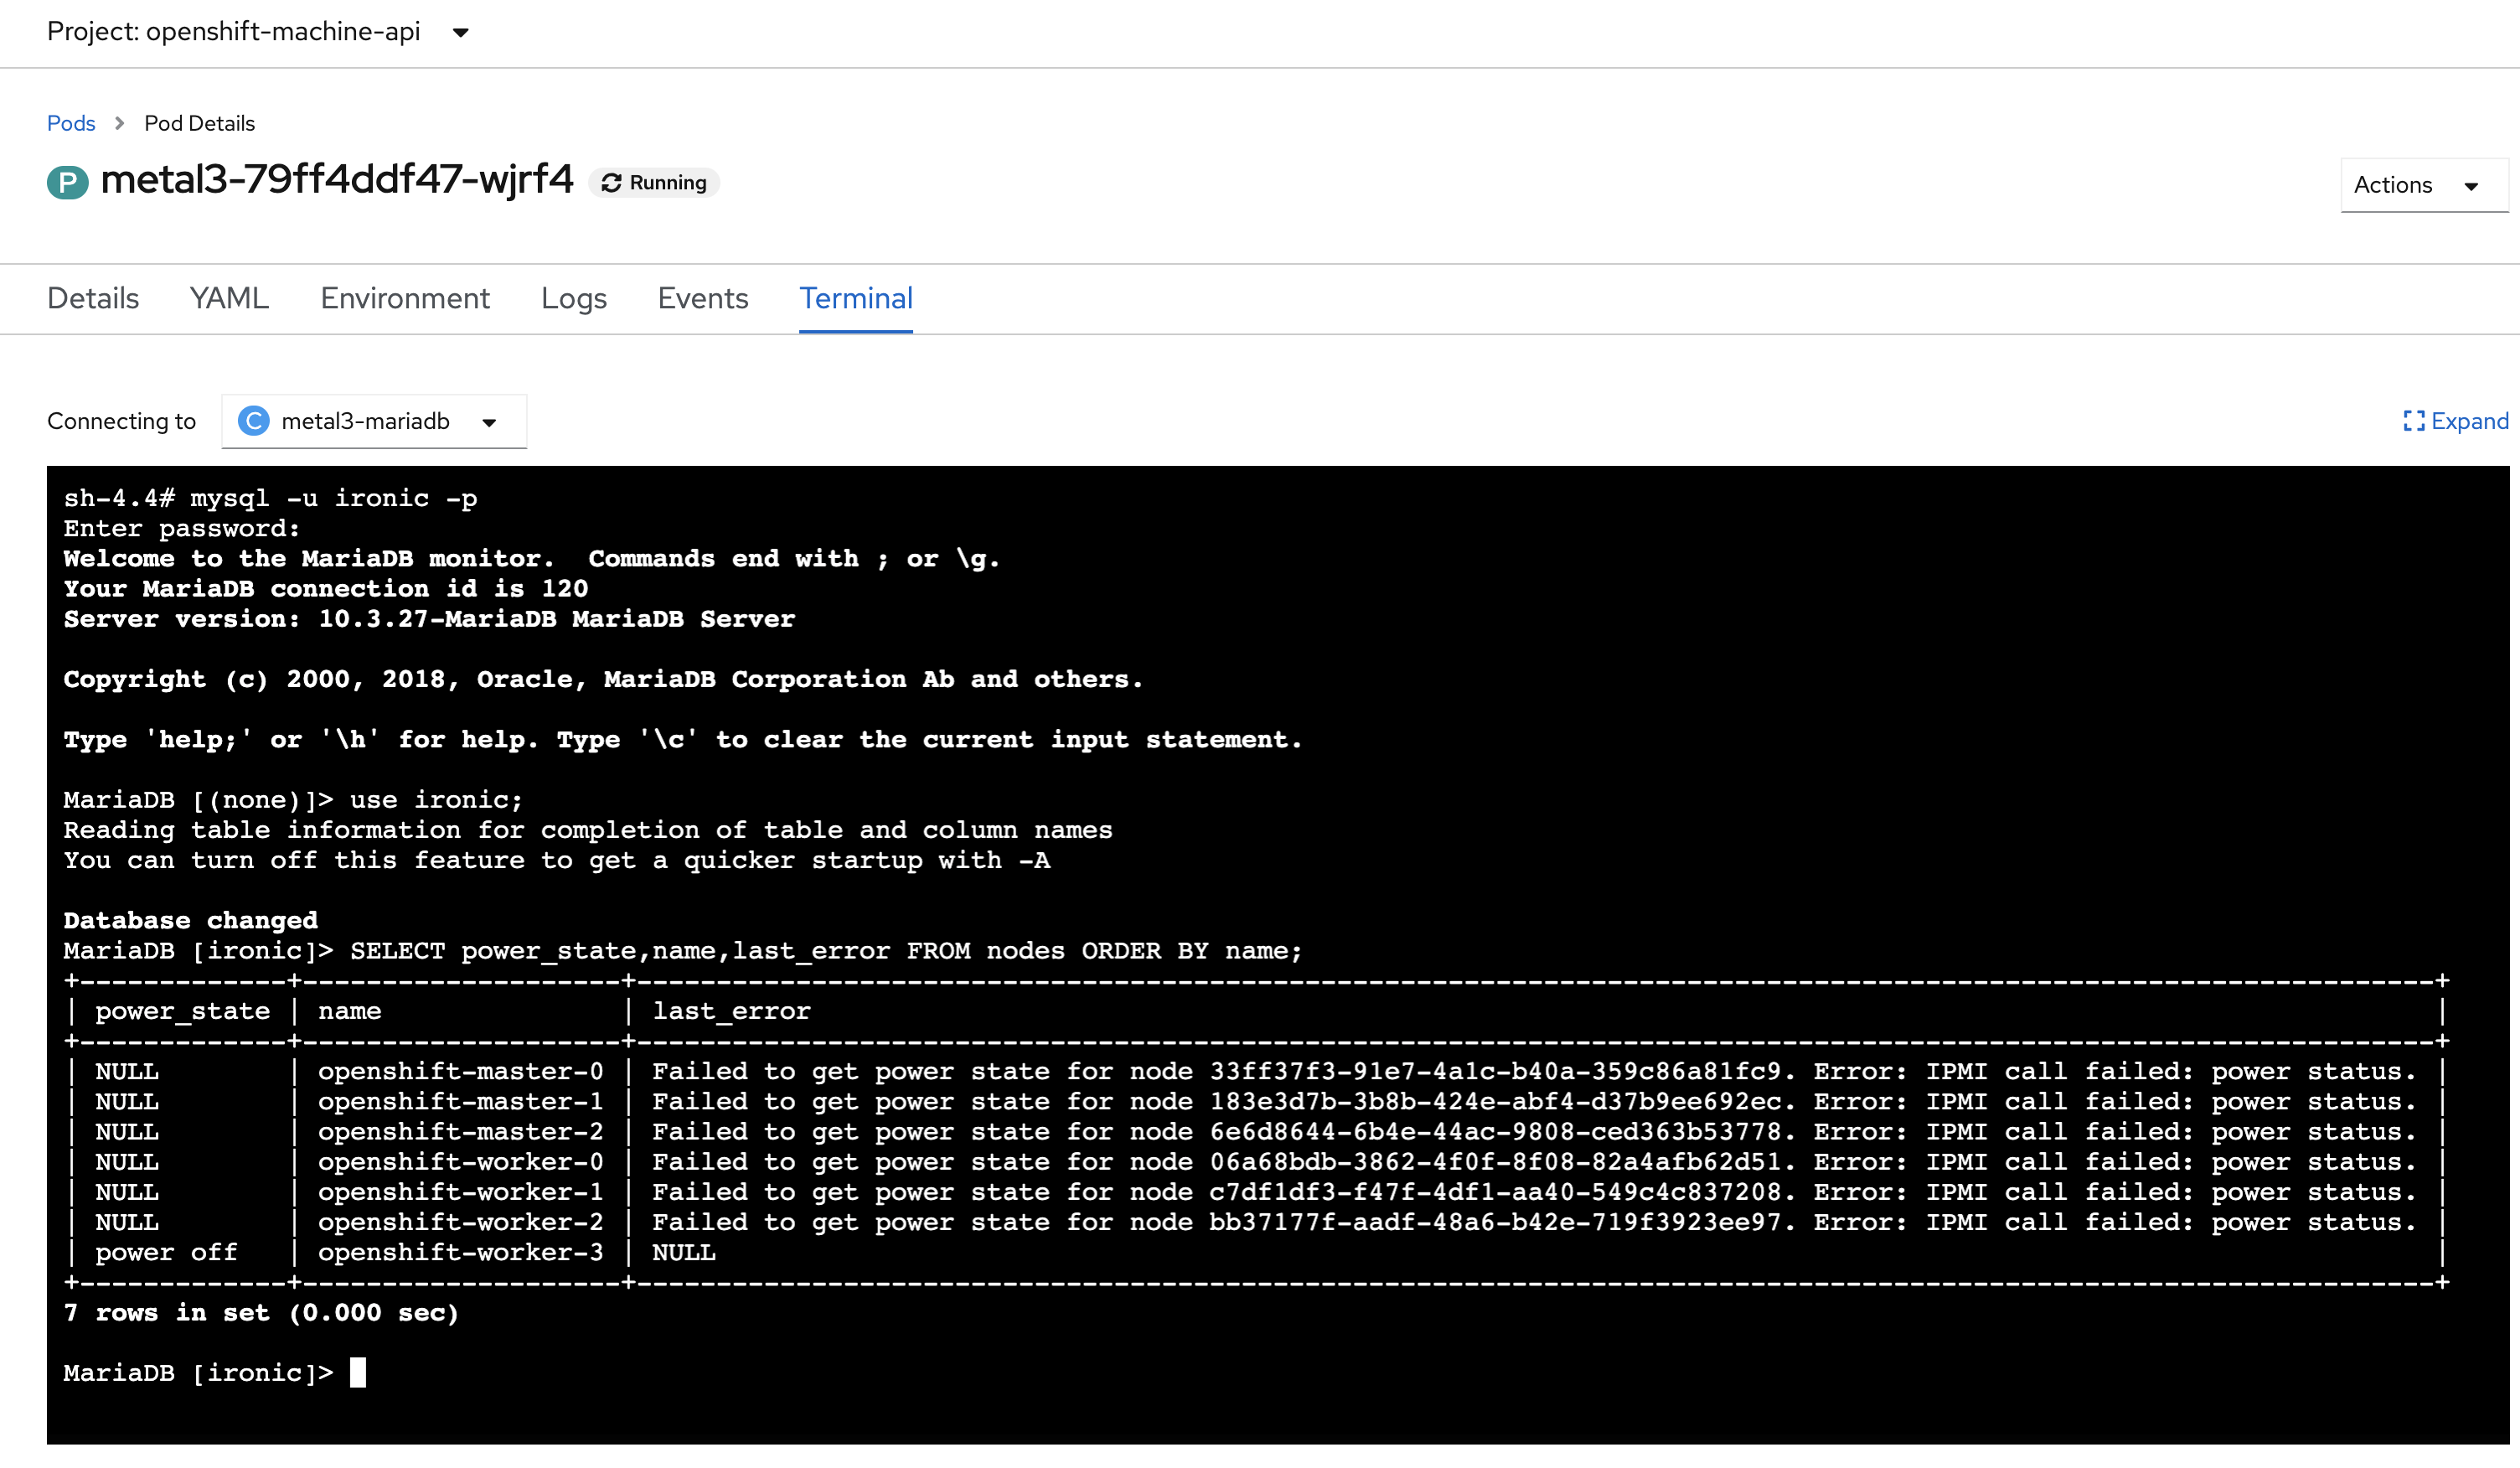Click the teal Pod 'P' resource icon

tap(67, 182)
